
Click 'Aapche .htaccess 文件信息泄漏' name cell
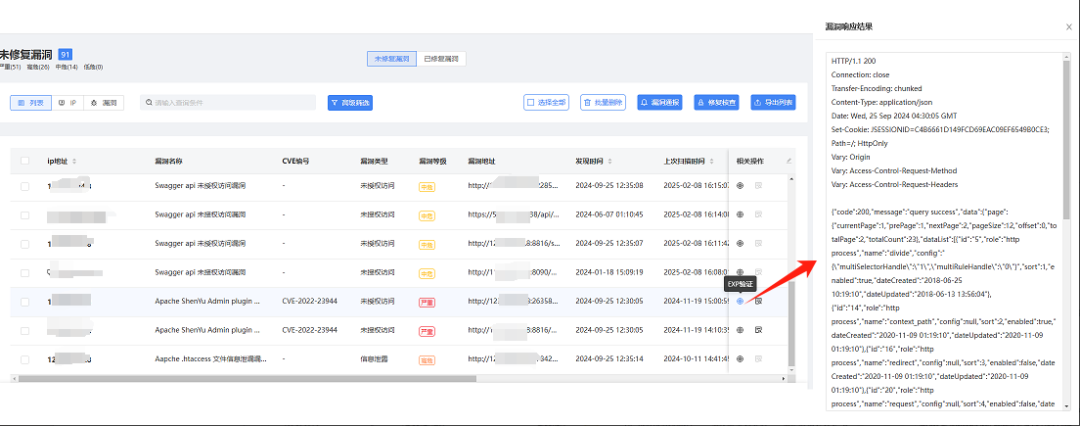coord(210,359)
